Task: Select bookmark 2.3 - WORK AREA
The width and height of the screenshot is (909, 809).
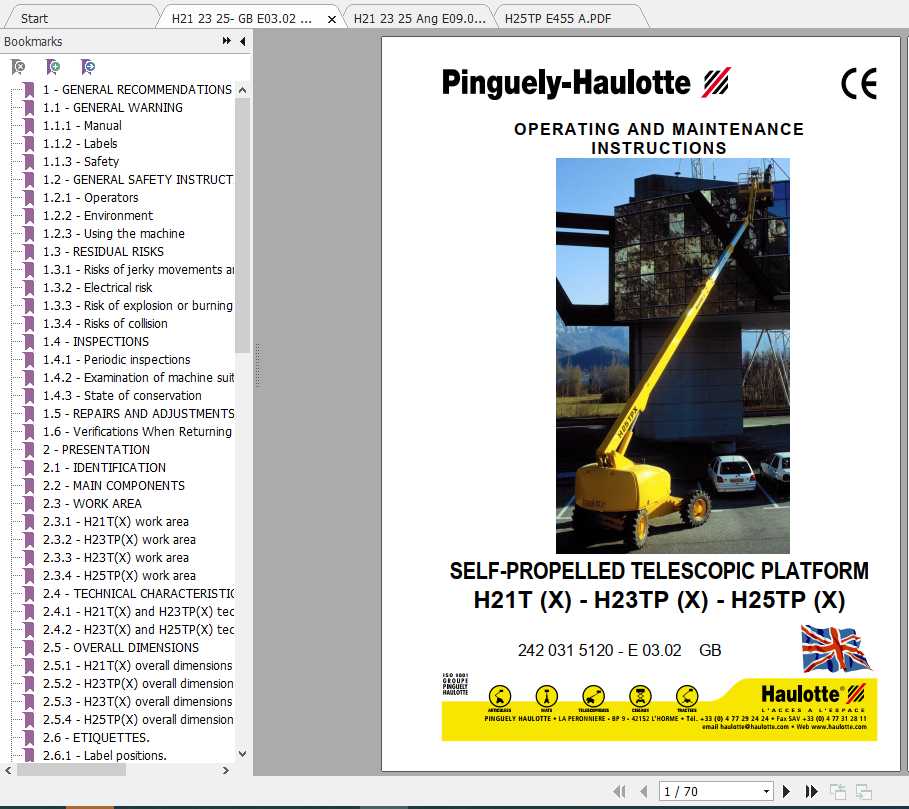Action: (92, 504)
